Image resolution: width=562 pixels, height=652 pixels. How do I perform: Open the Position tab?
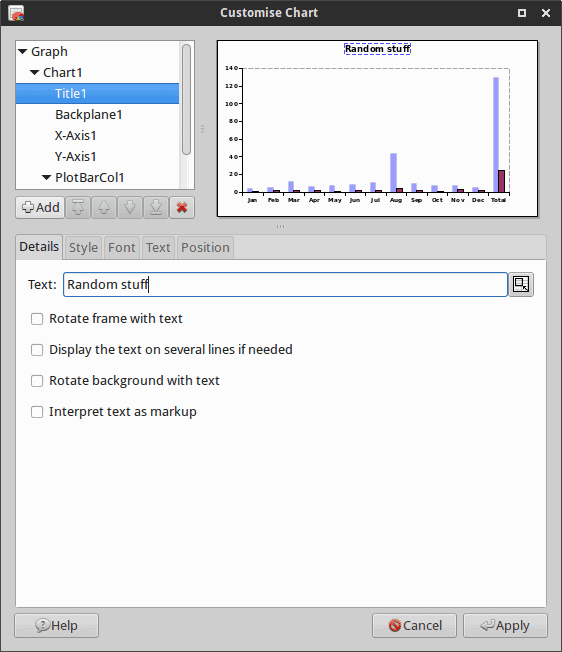[205, 248]
